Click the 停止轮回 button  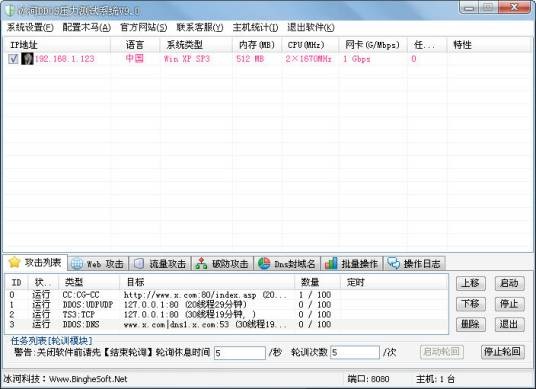(x=502, y=352)
